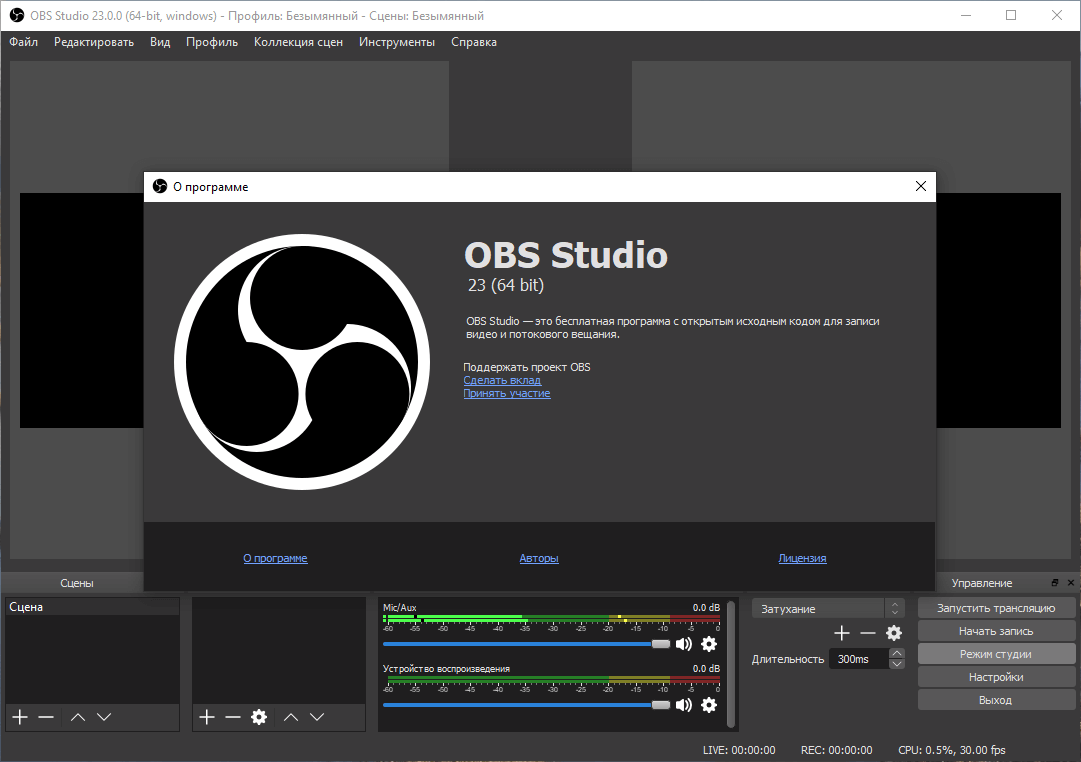Open source properties via the gear icon

(259, 717)
